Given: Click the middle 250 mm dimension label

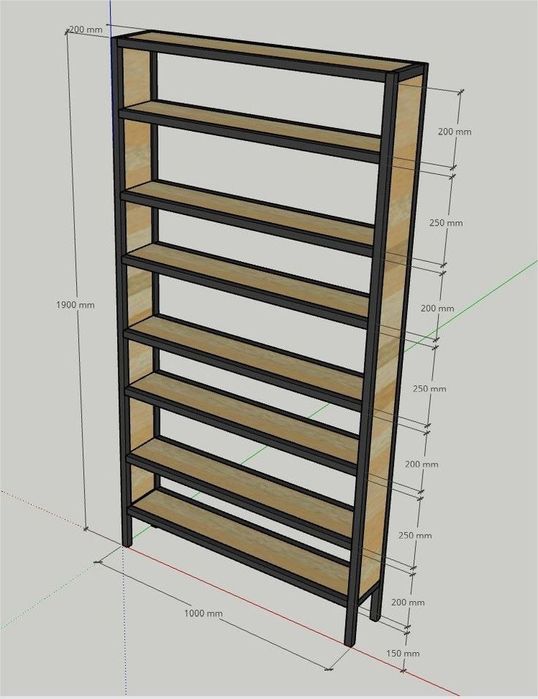Looking at the screenshot, I should click(x=429, y=389).
